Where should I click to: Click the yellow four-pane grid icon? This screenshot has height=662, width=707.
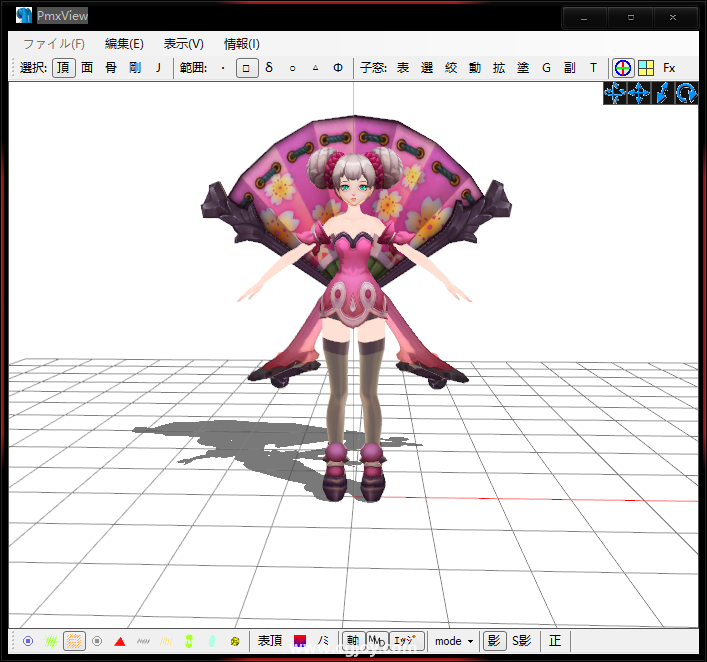646,68
